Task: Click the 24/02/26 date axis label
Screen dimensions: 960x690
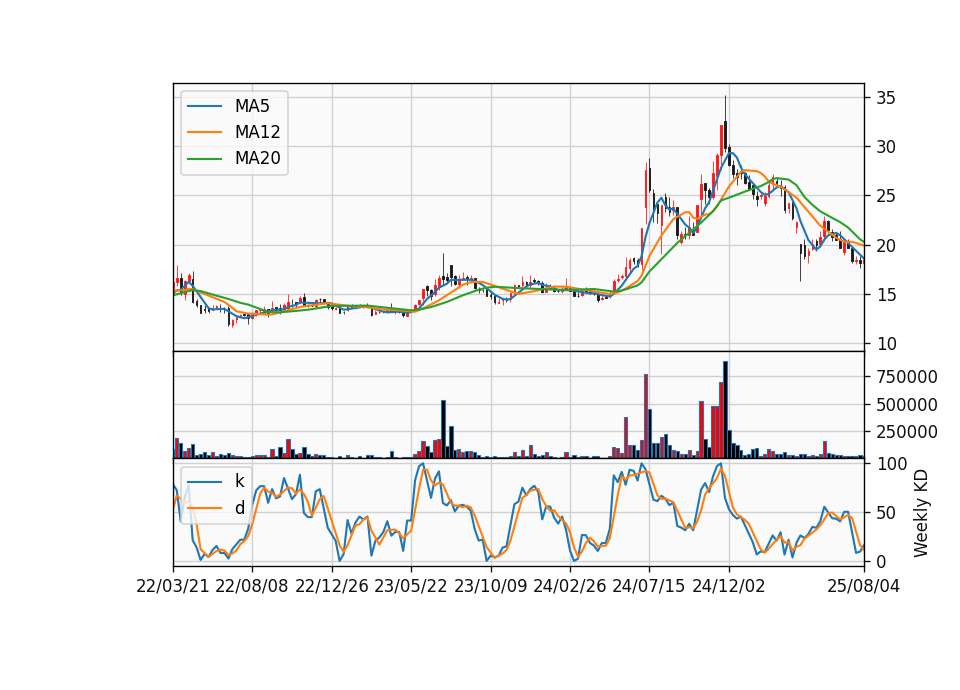Action: (569, 587)
